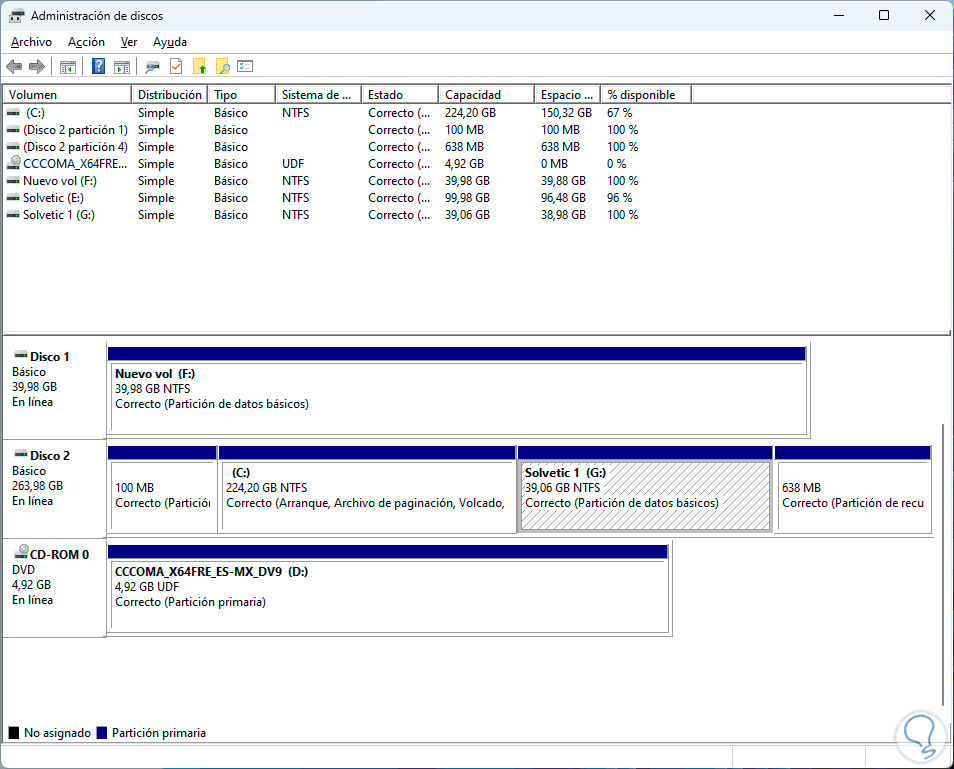954x769 pixels.
Task: Sort by the % disponible column header
Action: pyautogui.click(x=646, y=94)
